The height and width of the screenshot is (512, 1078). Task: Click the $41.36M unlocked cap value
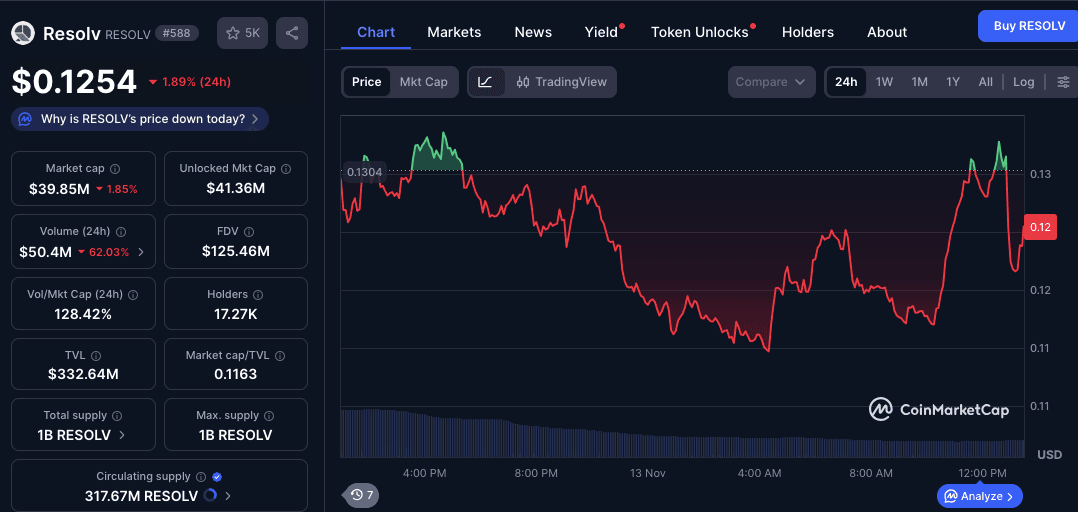[236, 188]
